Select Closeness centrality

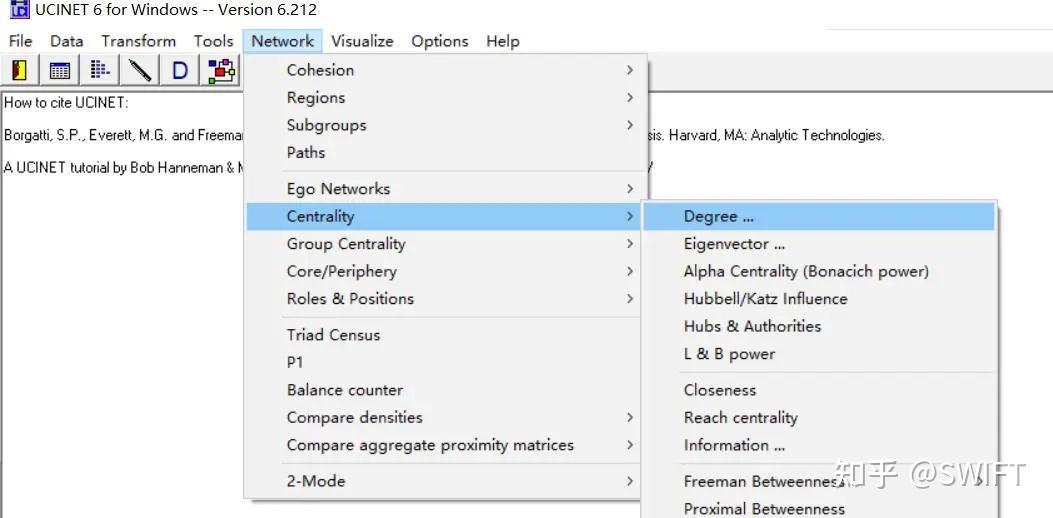(720, 390)
